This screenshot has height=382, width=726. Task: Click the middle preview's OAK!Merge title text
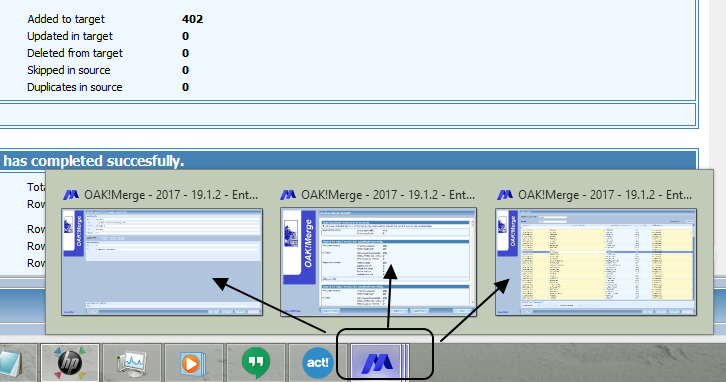[x=388, y=195]
